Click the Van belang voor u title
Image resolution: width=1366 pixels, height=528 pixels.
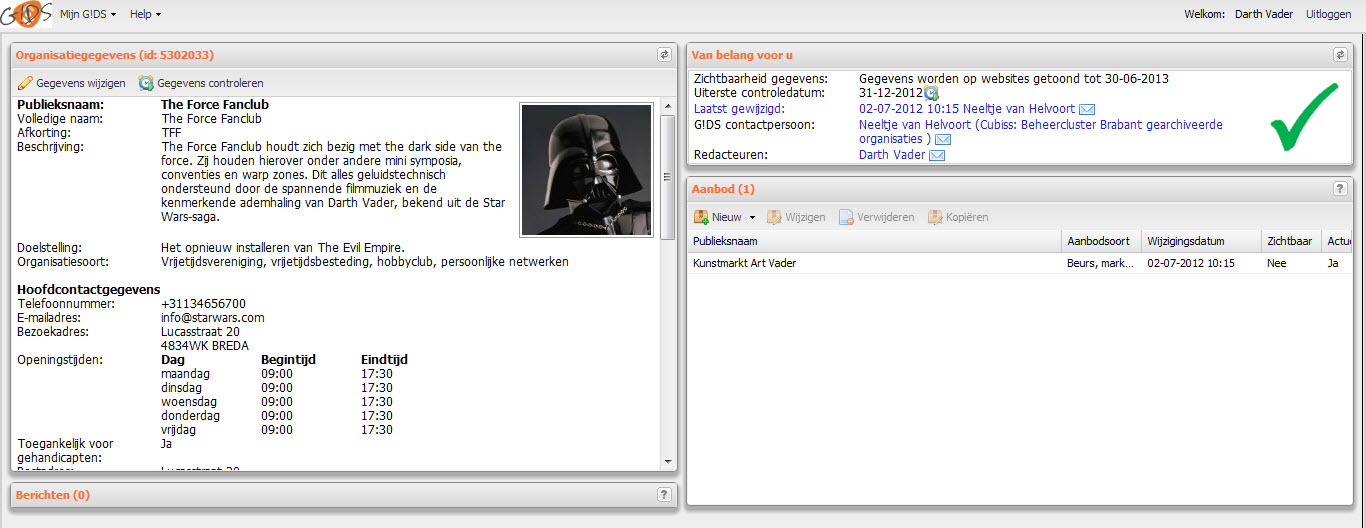[x=742, y=55]
